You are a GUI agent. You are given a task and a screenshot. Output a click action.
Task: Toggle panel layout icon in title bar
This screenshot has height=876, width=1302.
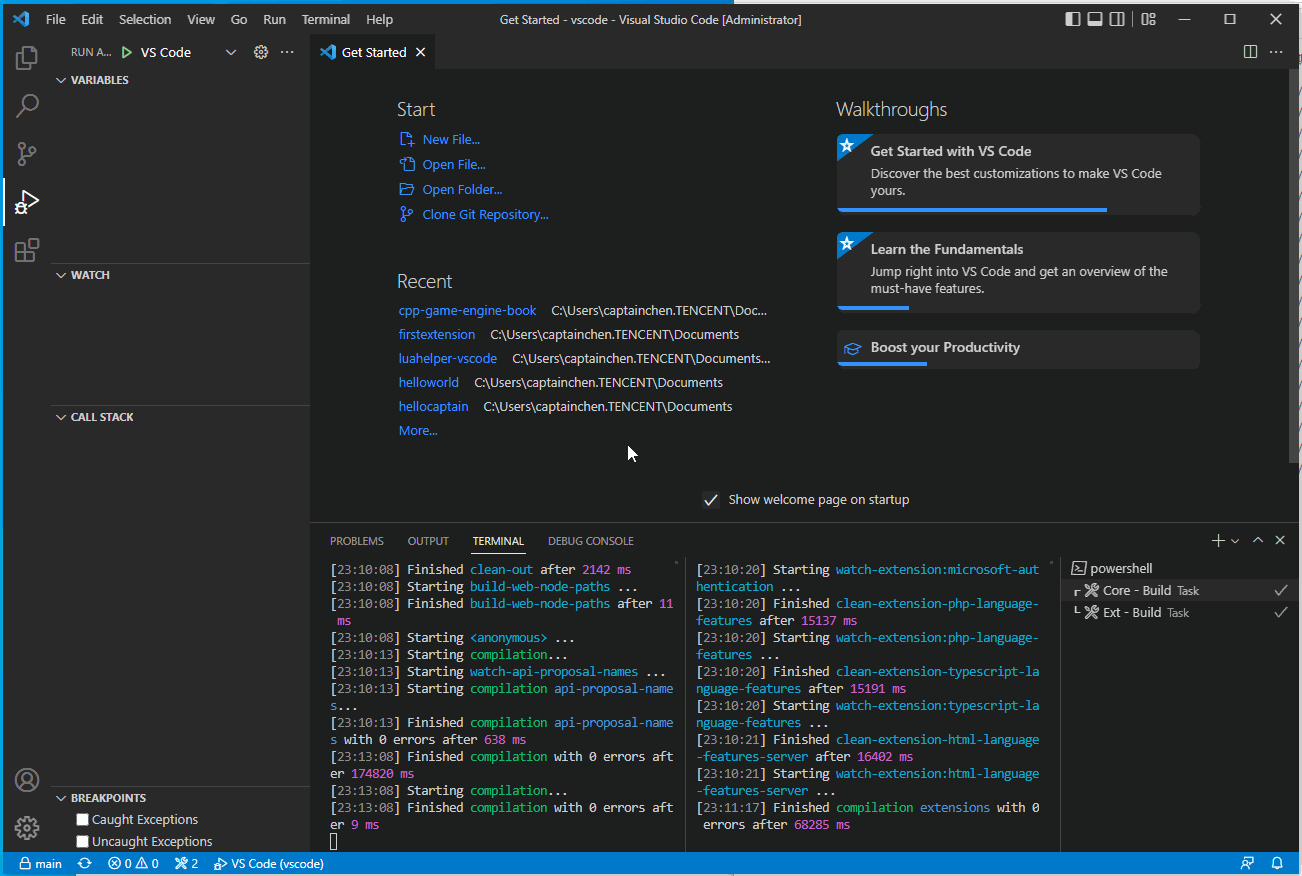point(1095,19)
